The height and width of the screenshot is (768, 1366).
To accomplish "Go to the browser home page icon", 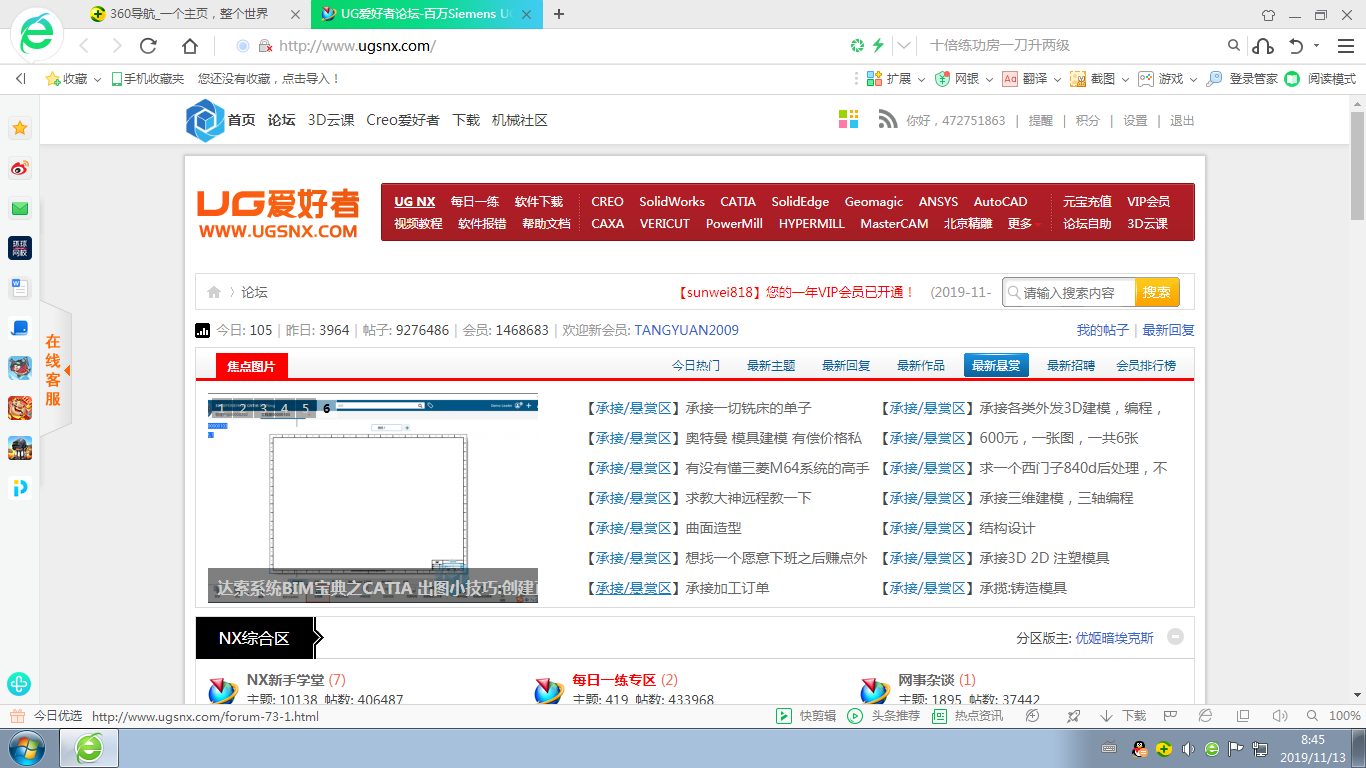I will (x=190, y=46).
